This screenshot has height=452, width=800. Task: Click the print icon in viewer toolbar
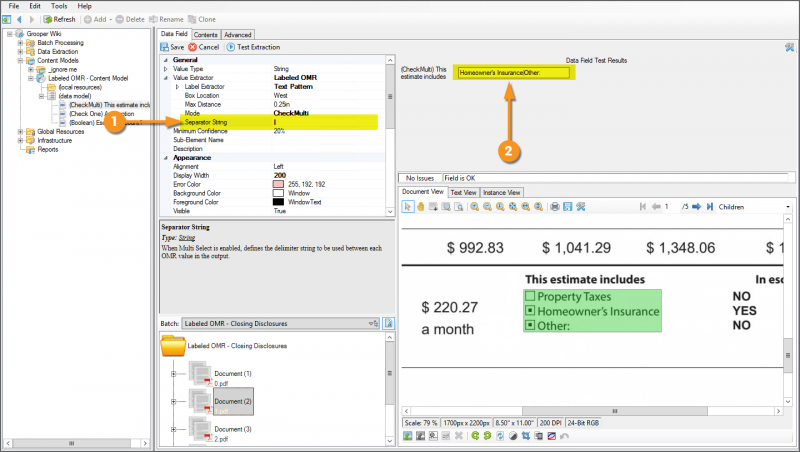[x=555, y=207]
